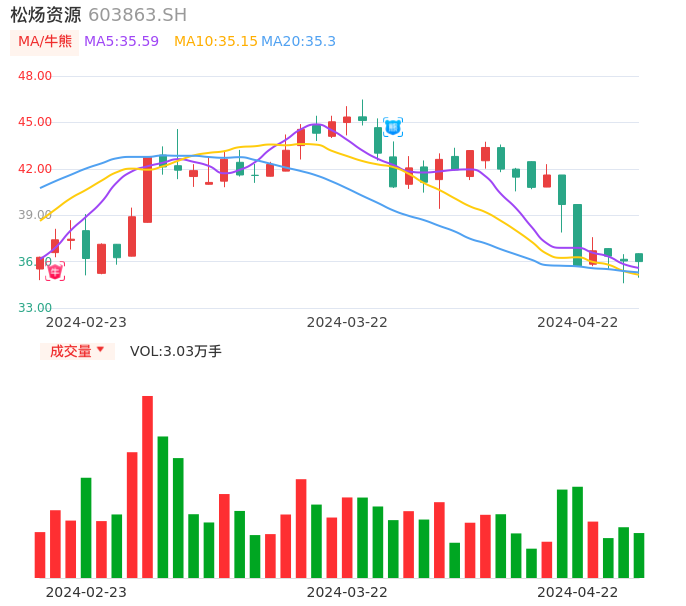Click the 2024-02-23 date label under the volume chart
The height and width of the screenshot is (606, 686).
86,592
